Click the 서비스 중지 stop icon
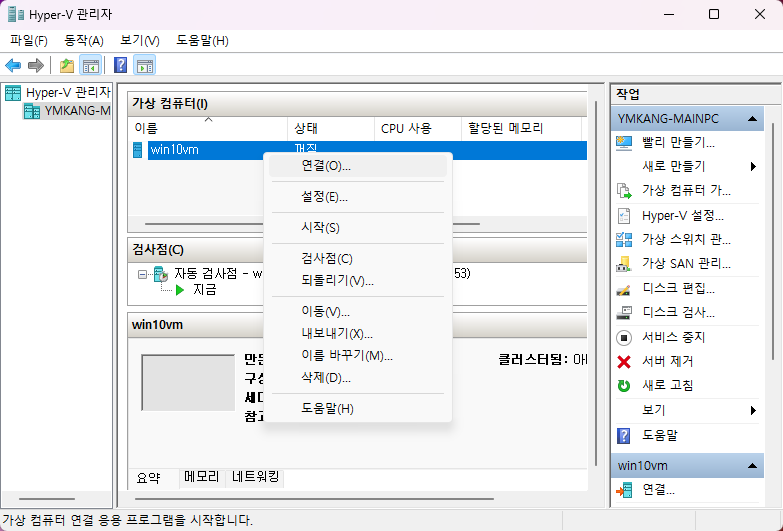The height and width of the screenshot is (531, 783). pyautogui.click(x=624, y=338)
